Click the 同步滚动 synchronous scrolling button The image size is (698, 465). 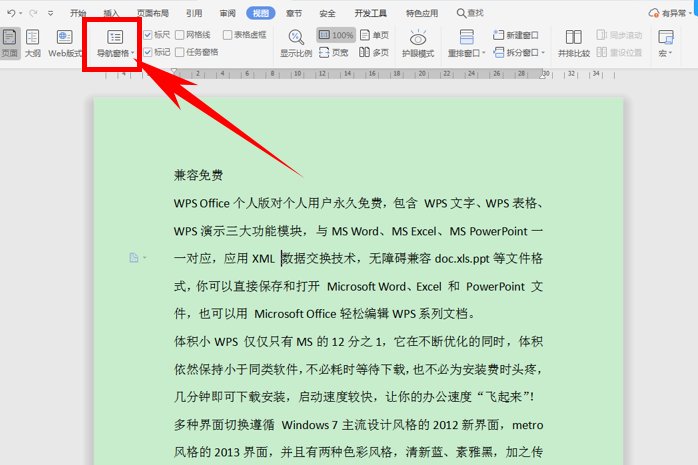[619, 35]
